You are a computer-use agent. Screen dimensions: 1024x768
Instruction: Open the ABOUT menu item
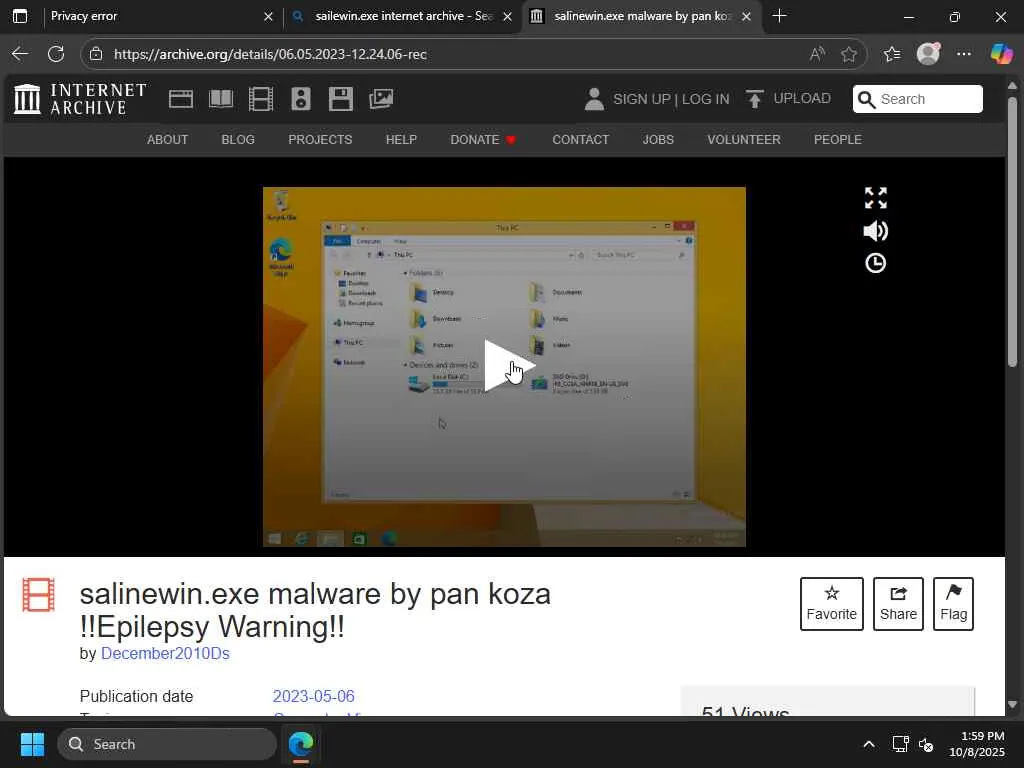(167, 140)
